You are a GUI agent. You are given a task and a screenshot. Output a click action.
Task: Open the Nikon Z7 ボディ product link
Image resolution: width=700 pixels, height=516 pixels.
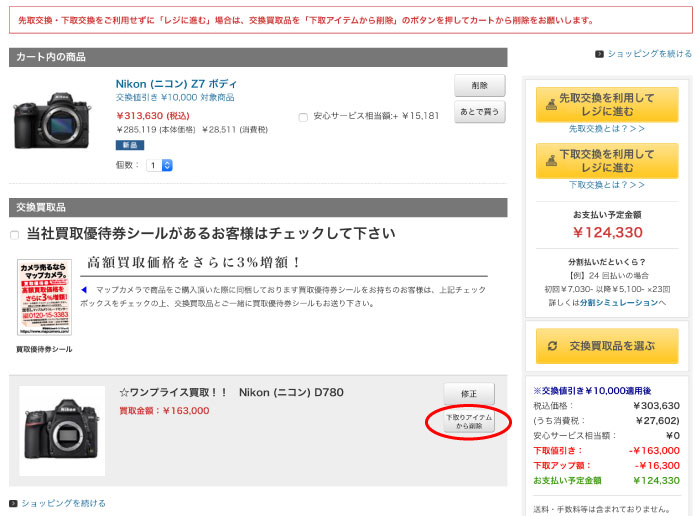(176, 83)
